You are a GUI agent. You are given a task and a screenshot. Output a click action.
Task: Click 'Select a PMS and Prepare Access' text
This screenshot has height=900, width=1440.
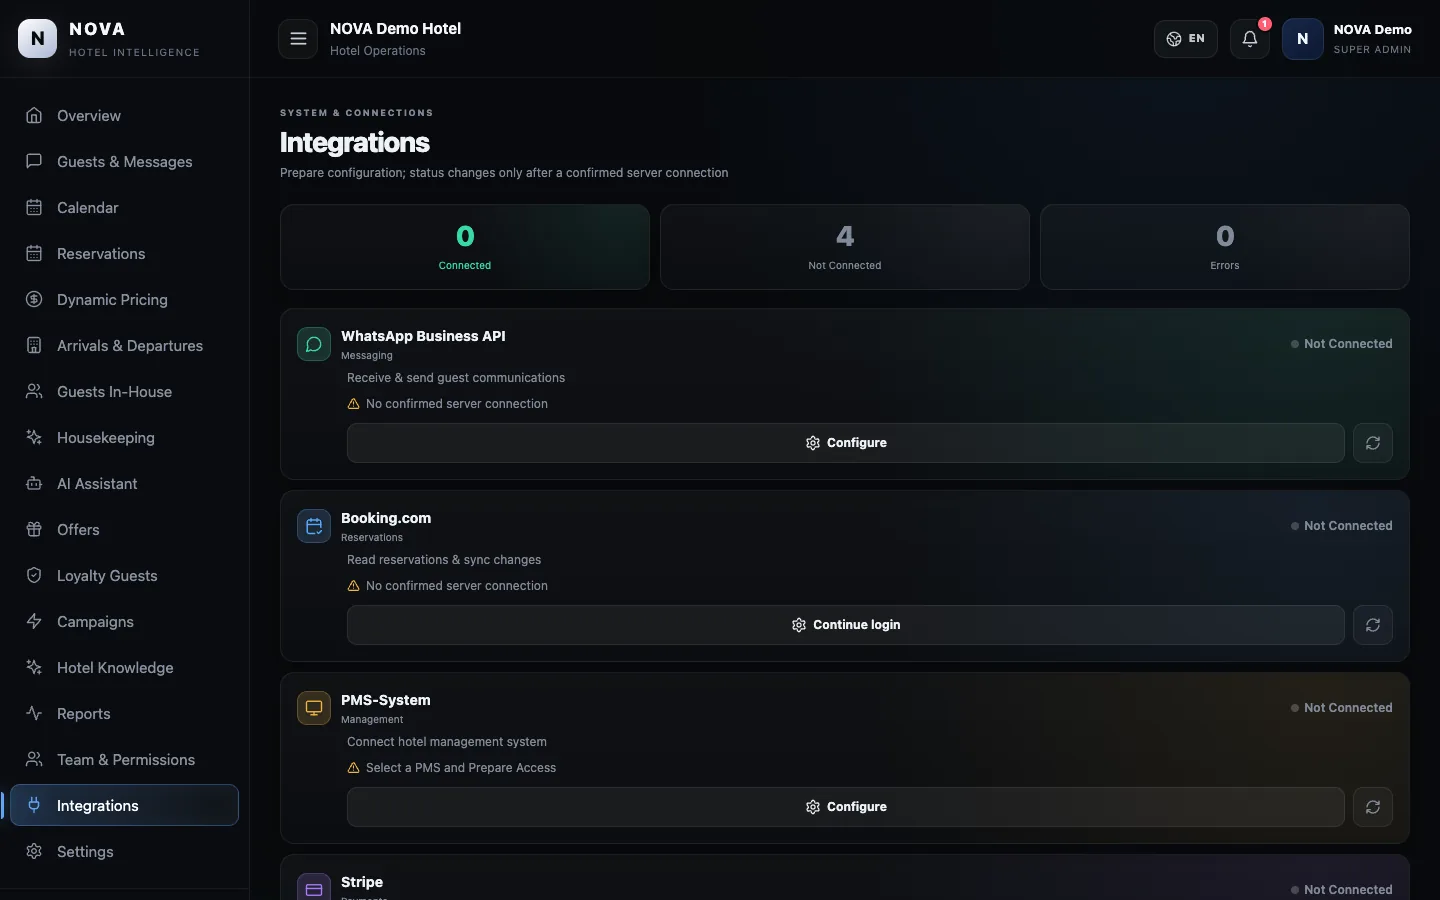coord(461,768)
